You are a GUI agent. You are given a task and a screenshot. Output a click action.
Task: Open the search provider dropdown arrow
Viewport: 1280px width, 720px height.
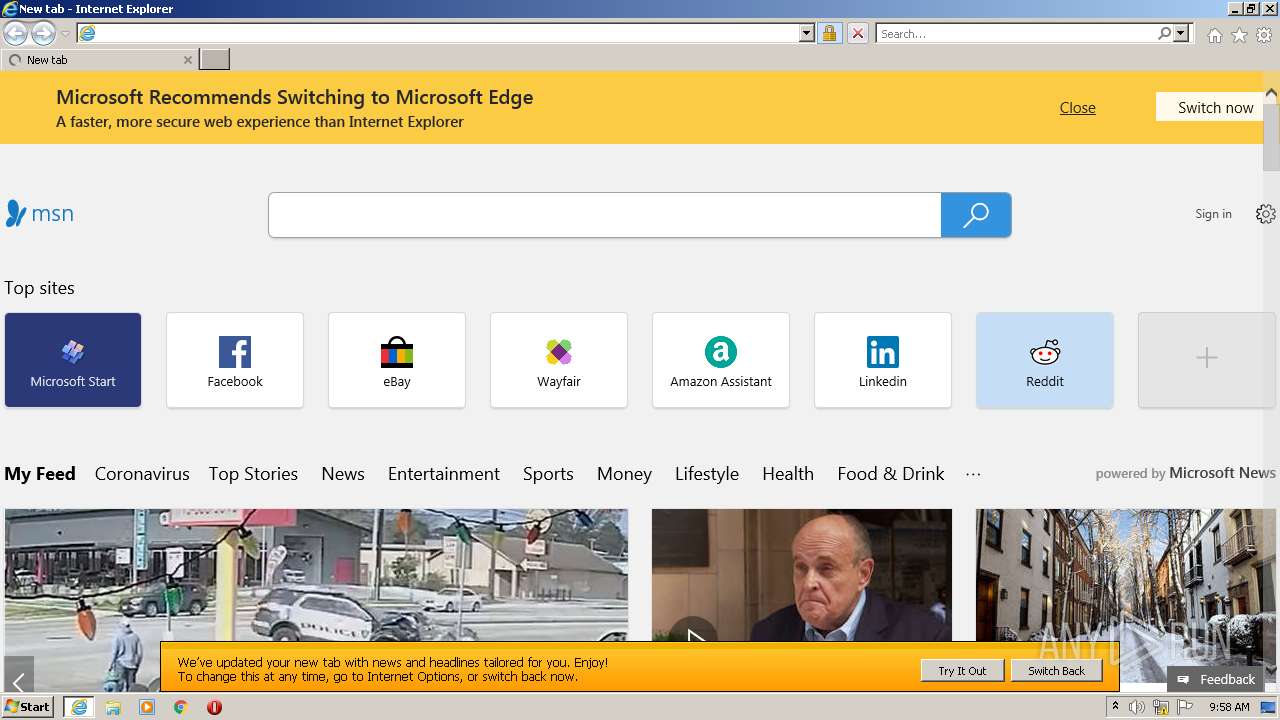click(x=1181, y=34)
